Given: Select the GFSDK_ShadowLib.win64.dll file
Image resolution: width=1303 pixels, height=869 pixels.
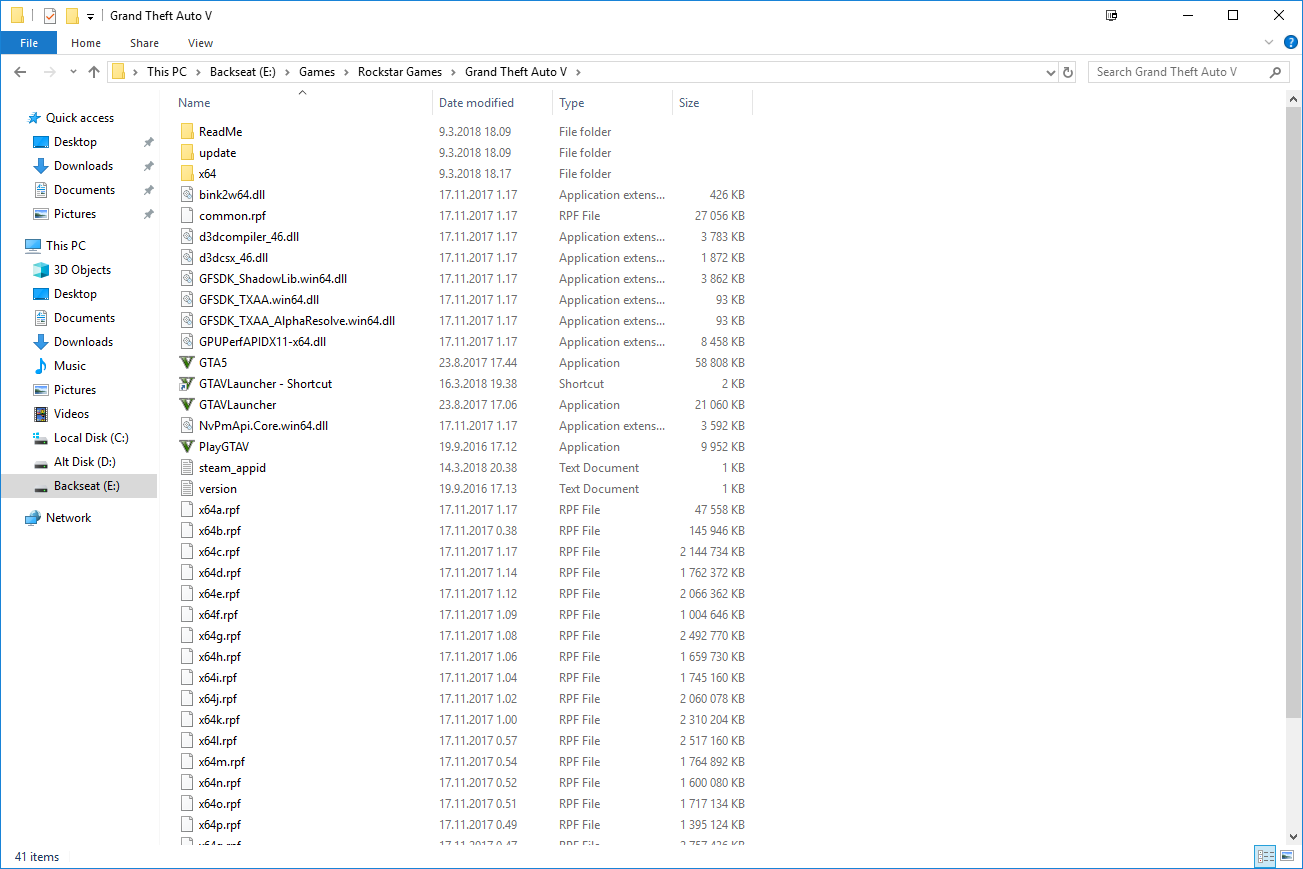Looking at the screenshot, I should [273, 279].
